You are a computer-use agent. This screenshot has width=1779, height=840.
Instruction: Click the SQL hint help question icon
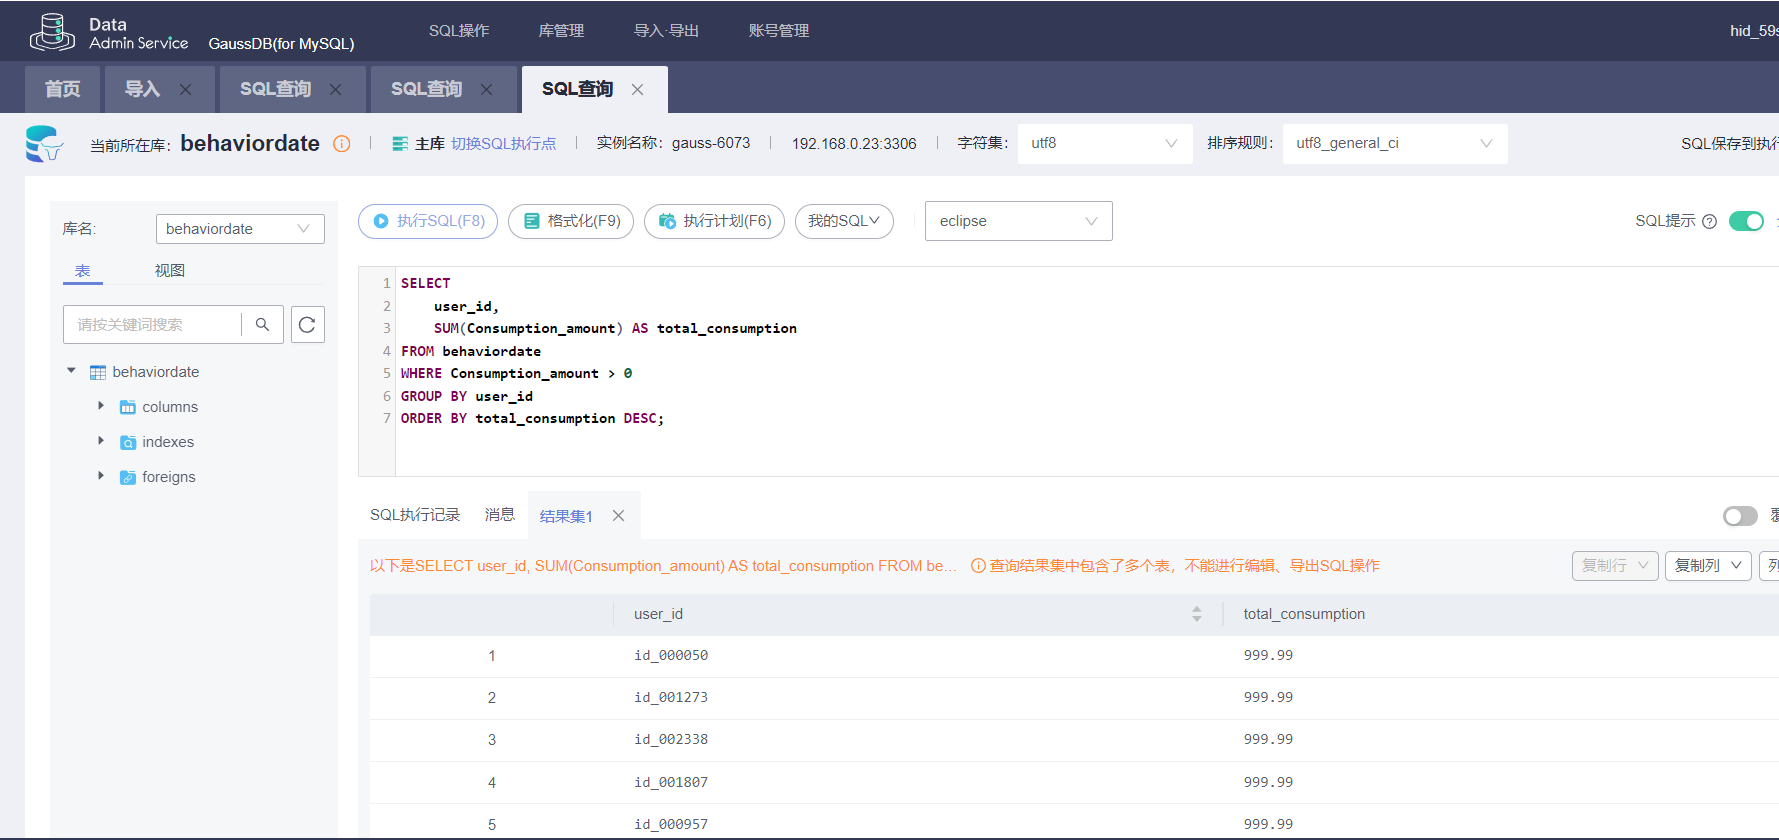pos(1709,221)
